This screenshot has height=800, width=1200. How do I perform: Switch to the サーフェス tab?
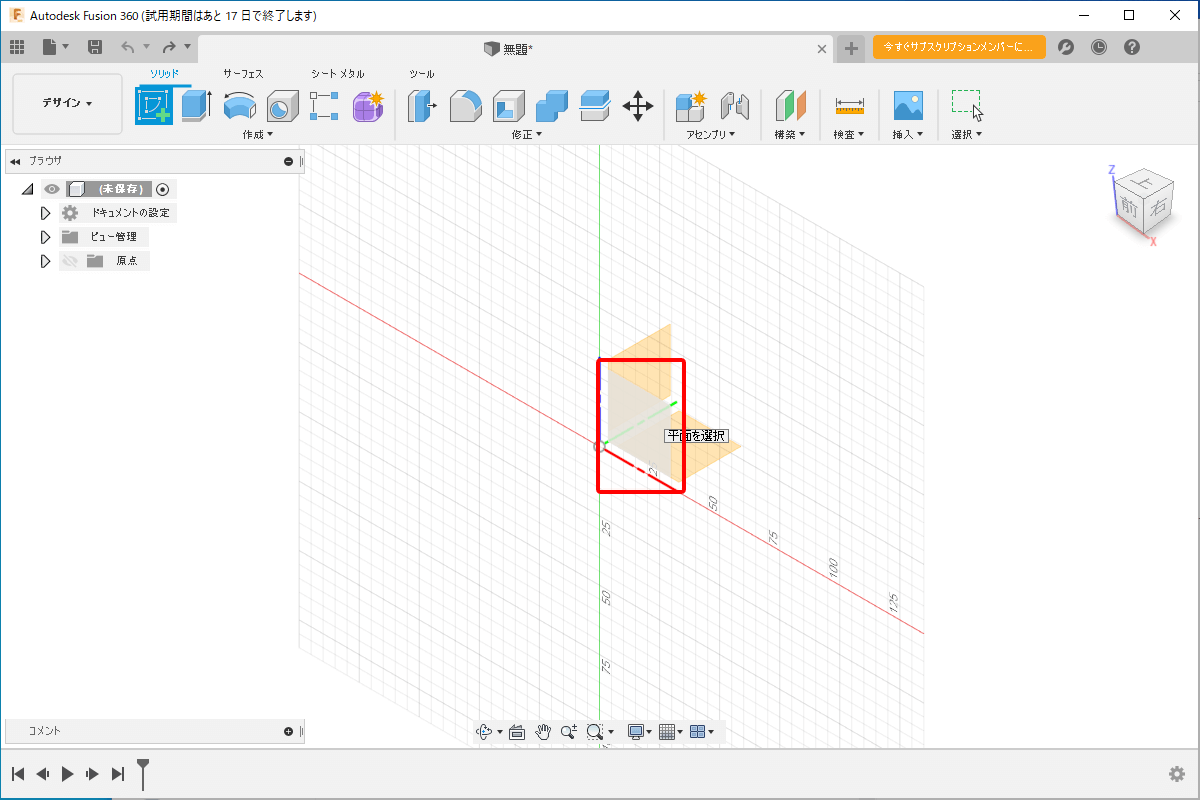(243, 74)
